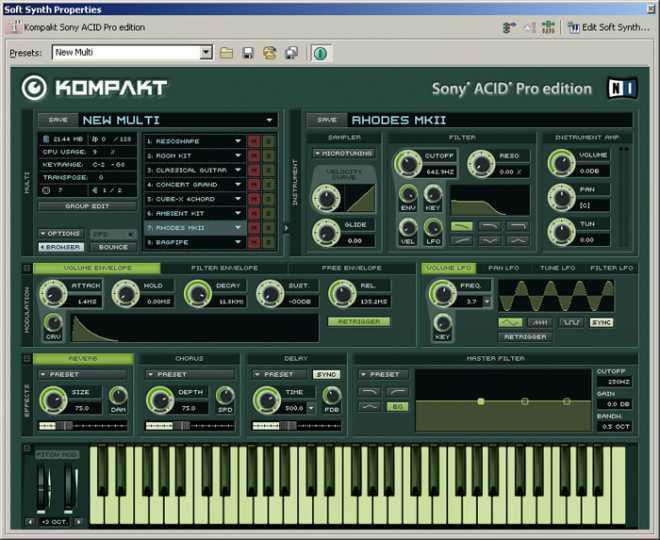Toggle the LFO Sync button

coord(601,323)
